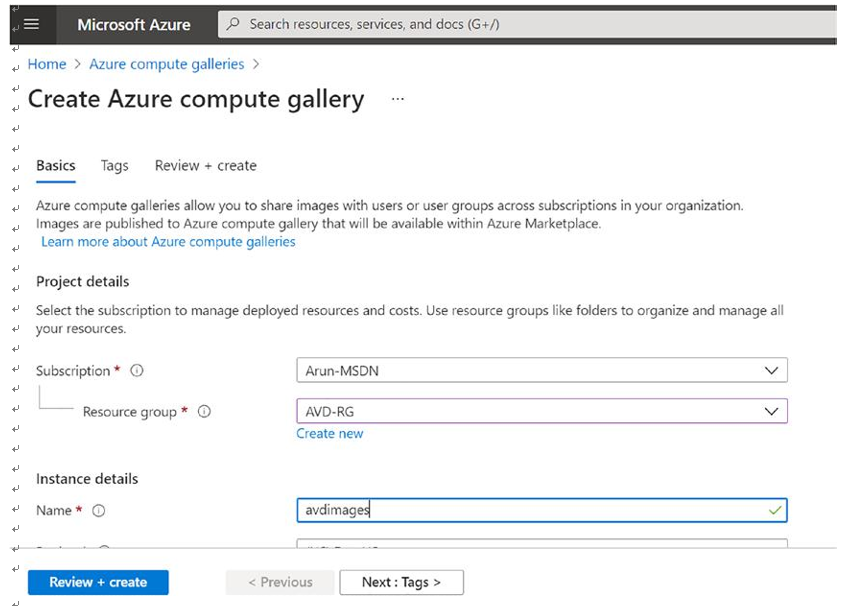The image size is (843, 606).
Task: Click the Create new resource group link
Action: pyautogui.click(x=330, y=433)
